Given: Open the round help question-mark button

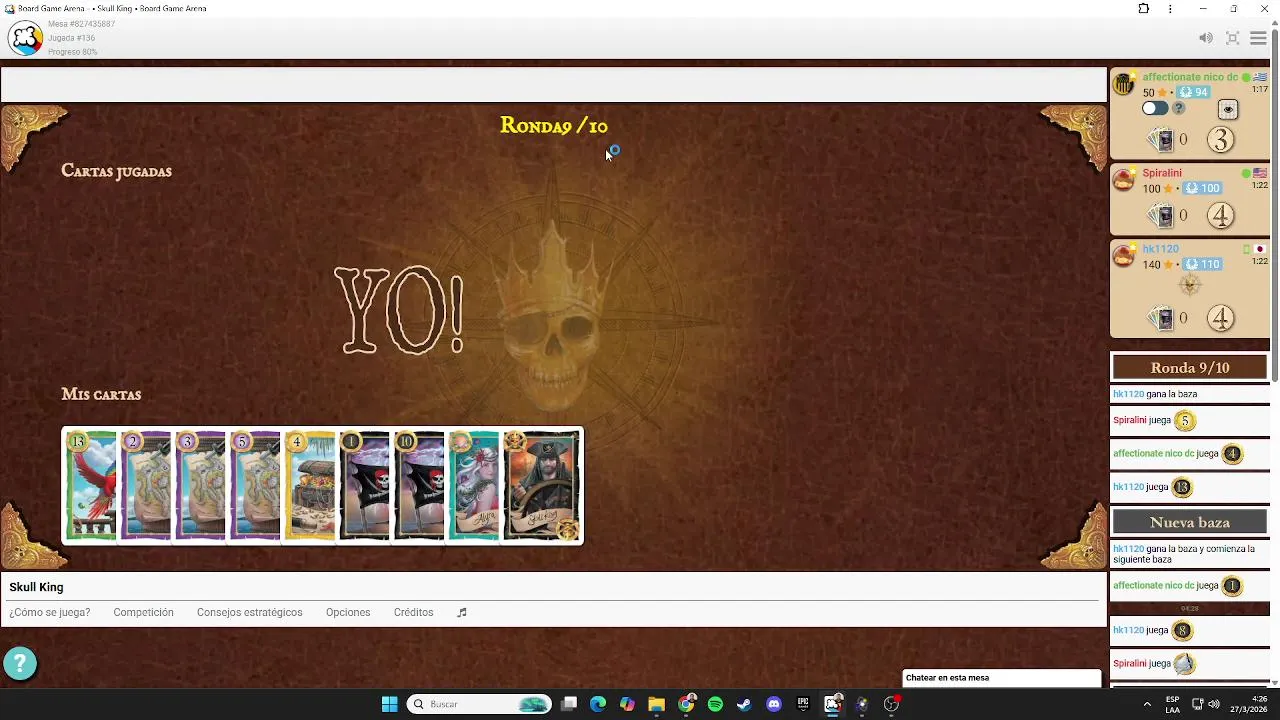Looking at the screenshot, I should click(x=19, y=663).
